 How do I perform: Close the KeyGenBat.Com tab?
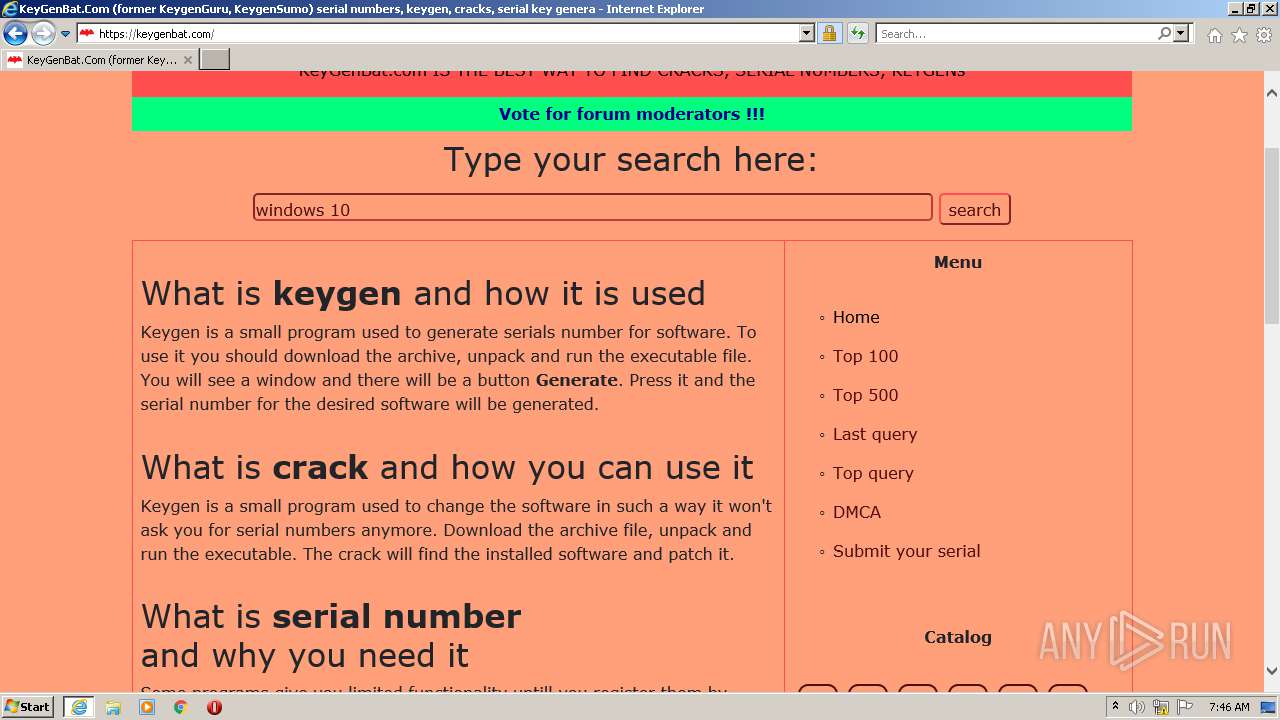[x=187, y=60]
